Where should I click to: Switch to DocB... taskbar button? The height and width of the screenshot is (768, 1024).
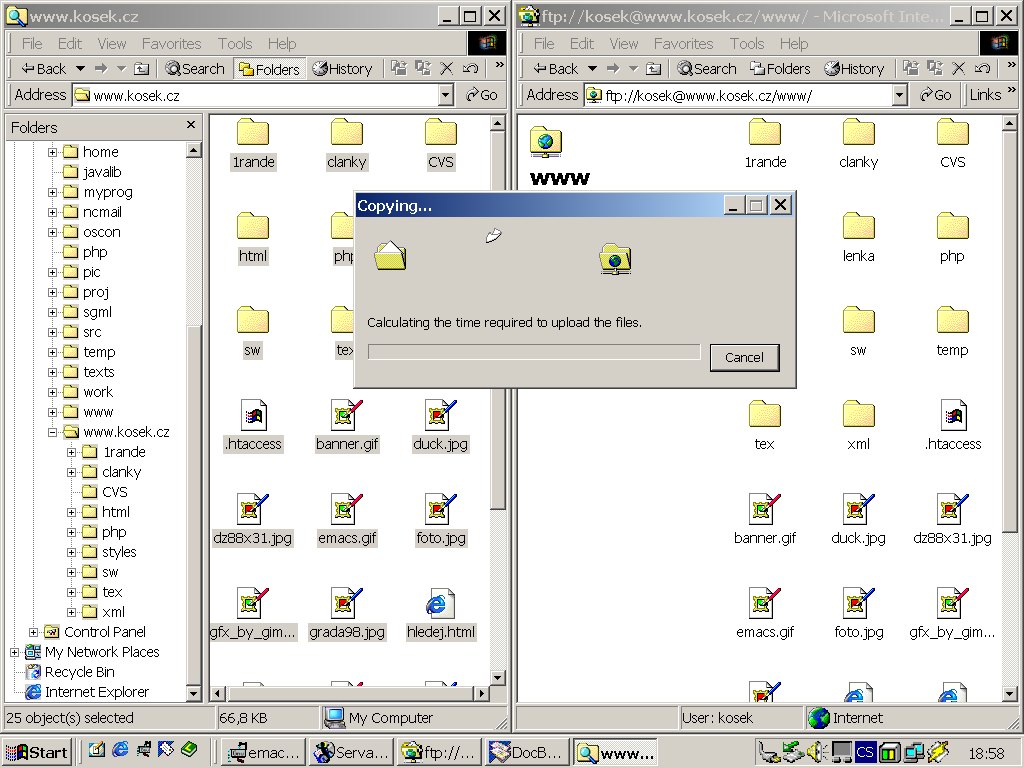[x=526, y=753]
